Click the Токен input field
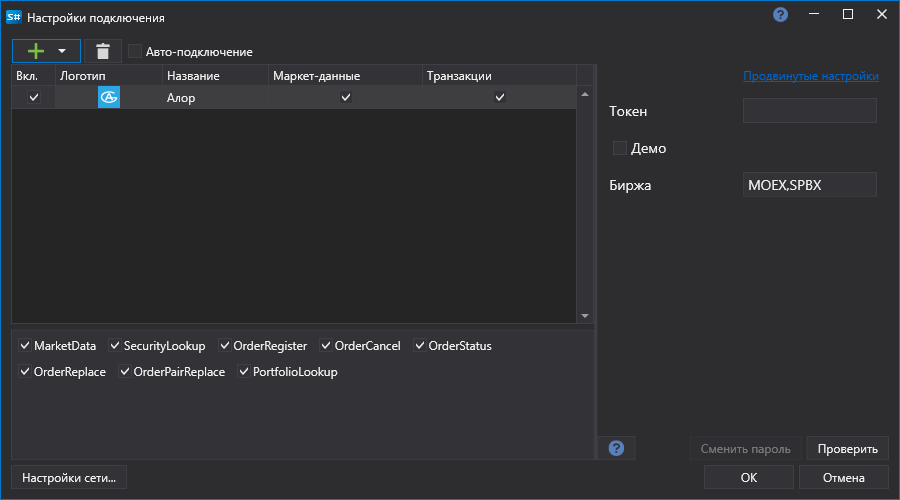This screenshot has width=900, height=500. tap(809, 110)
